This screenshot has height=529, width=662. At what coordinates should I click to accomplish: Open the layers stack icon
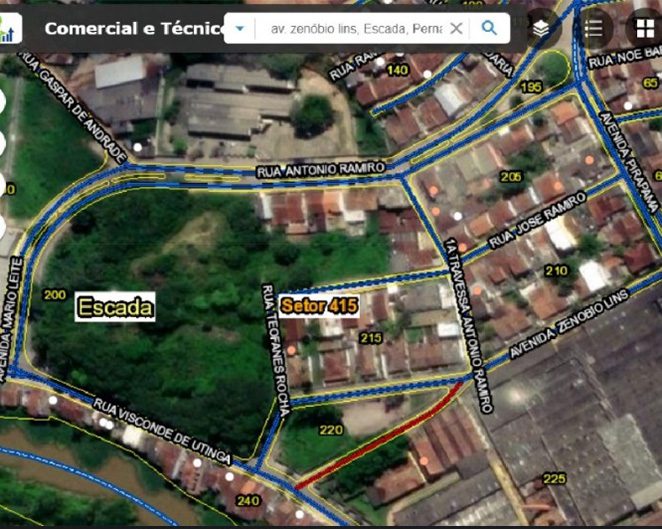pos(541,29)
